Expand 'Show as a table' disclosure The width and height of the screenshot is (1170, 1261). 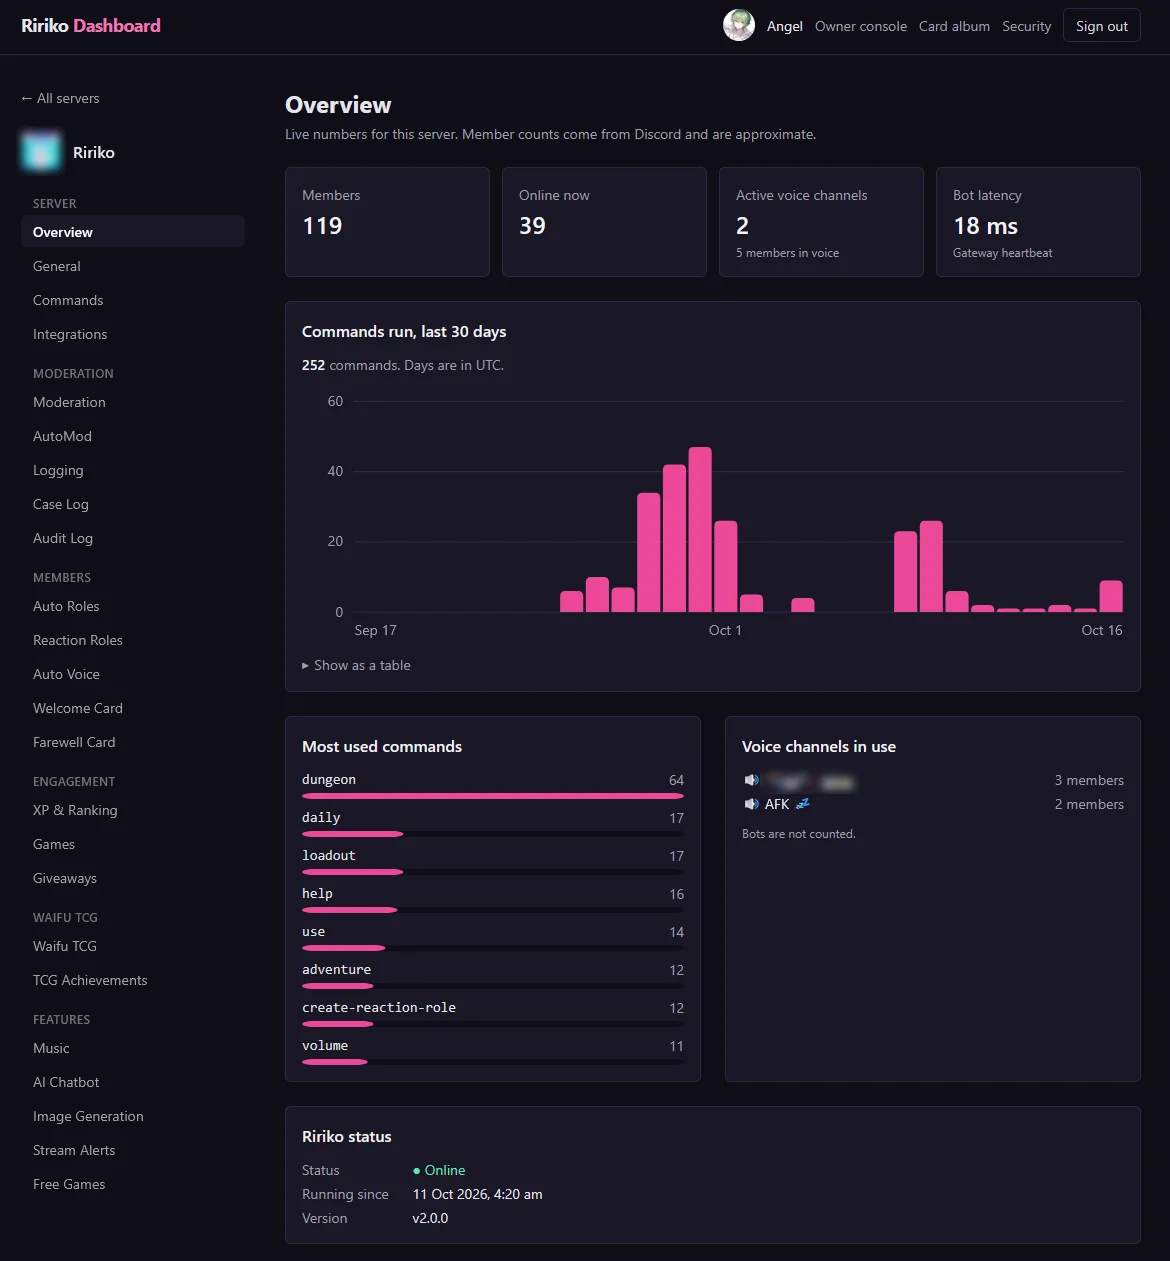point(356,665)
